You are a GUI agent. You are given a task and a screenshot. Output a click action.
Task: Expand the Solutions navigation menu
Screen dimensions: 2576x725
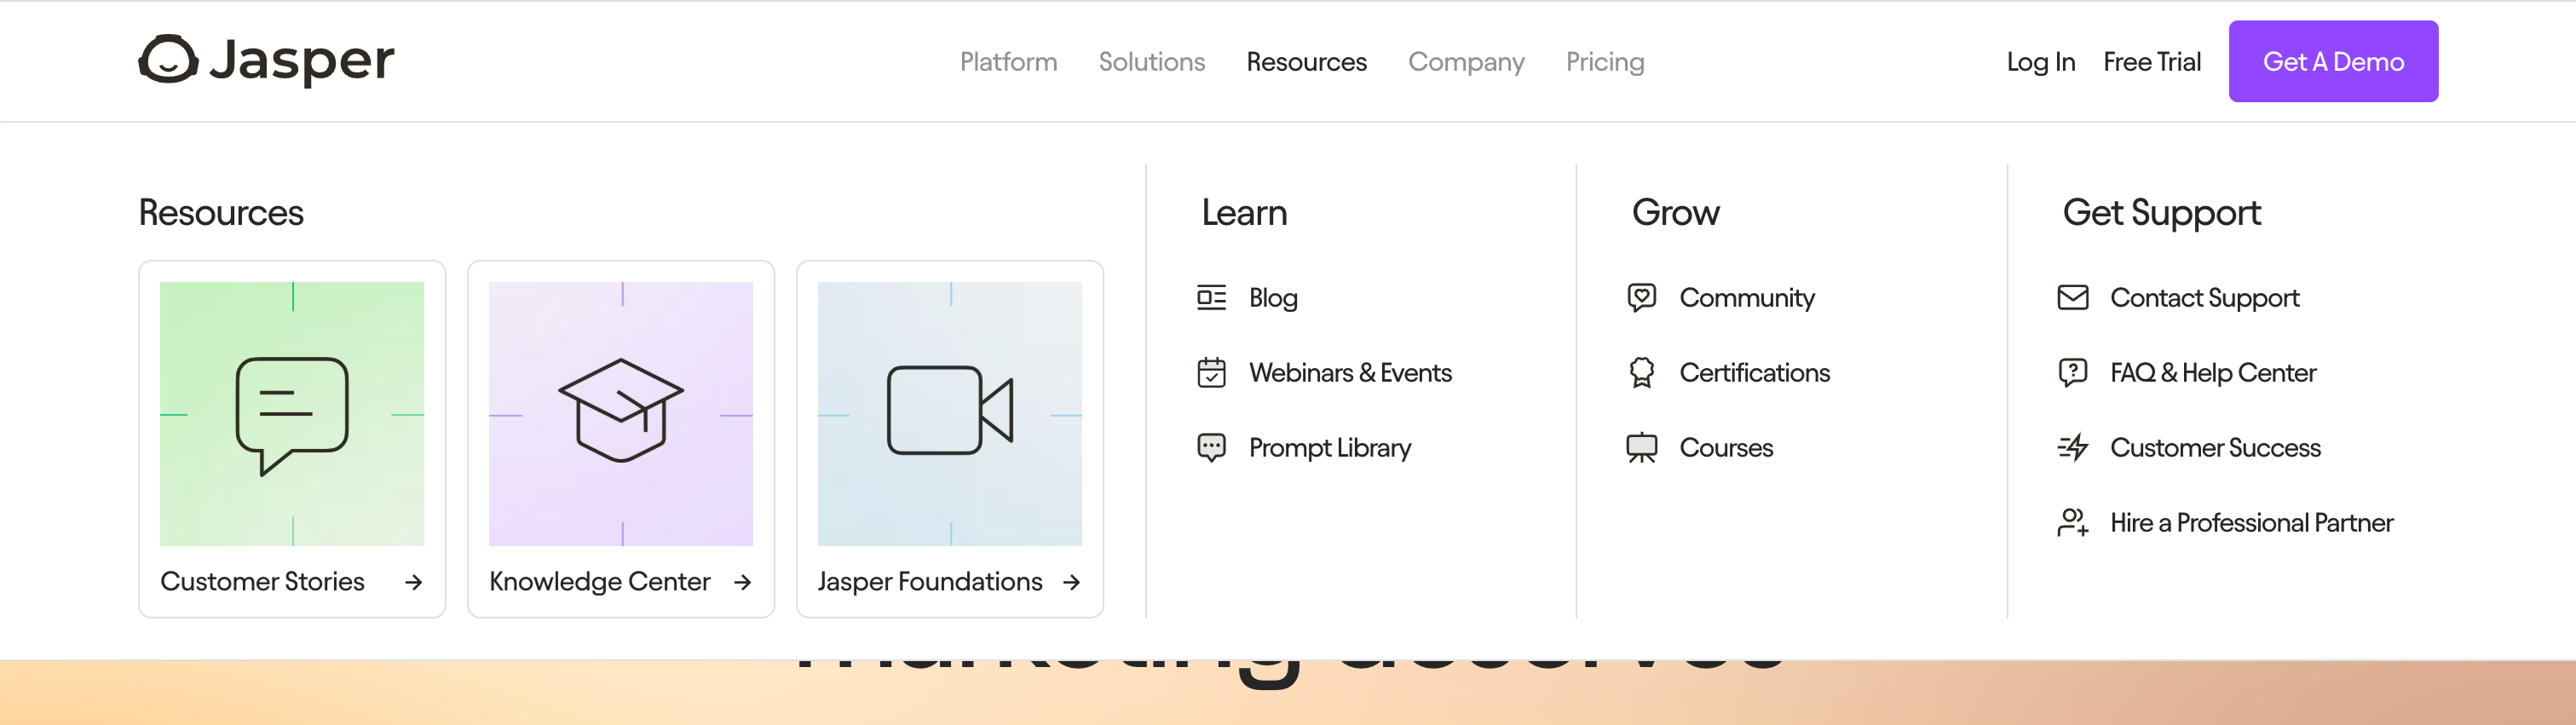(x=1151, y=62)
